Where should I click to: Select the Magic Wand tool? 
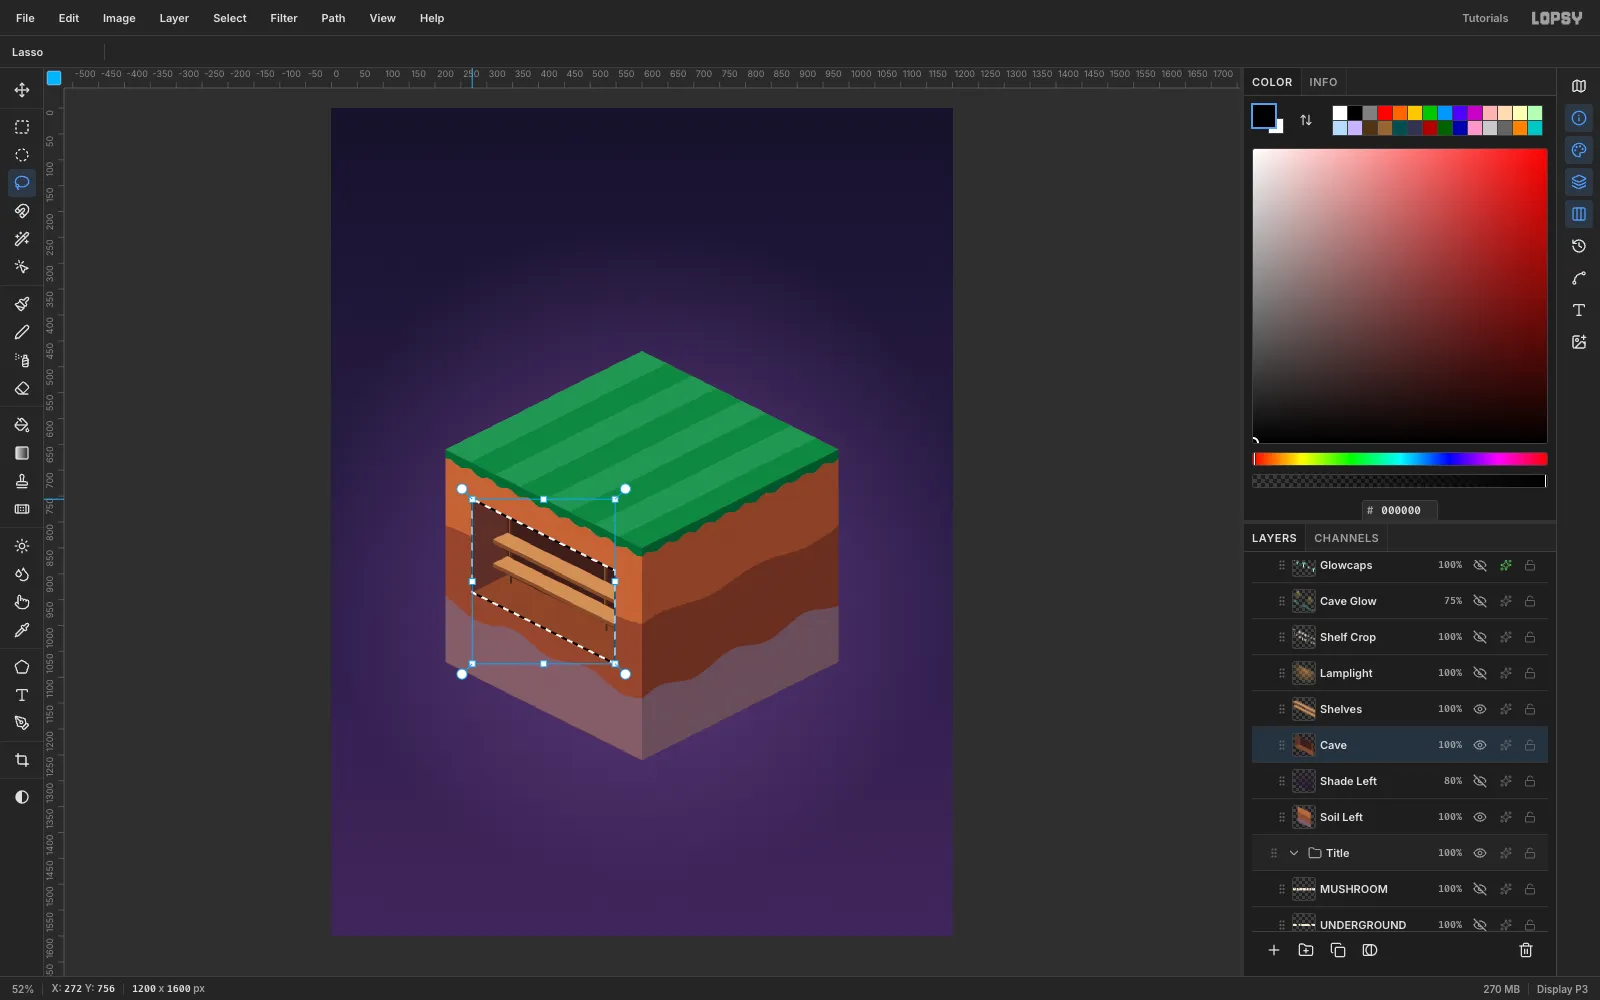pos(22,239)
